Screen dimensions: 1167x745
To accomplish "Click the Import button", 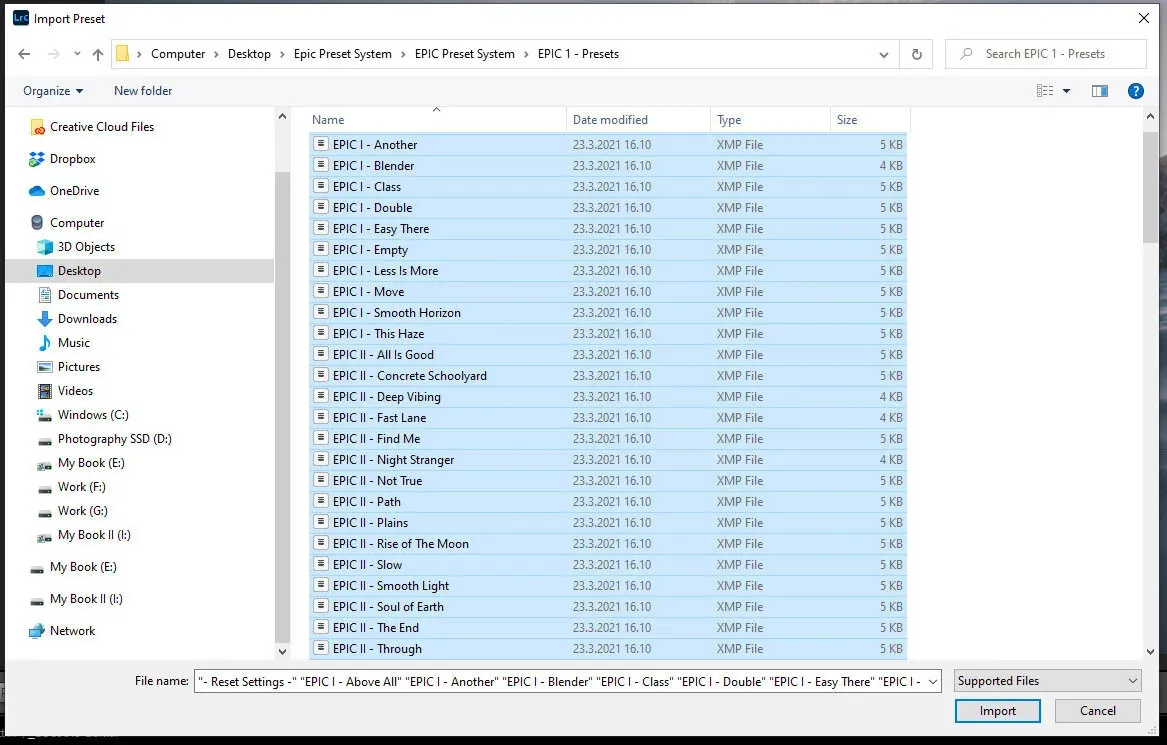I will (x=997, y=710).
